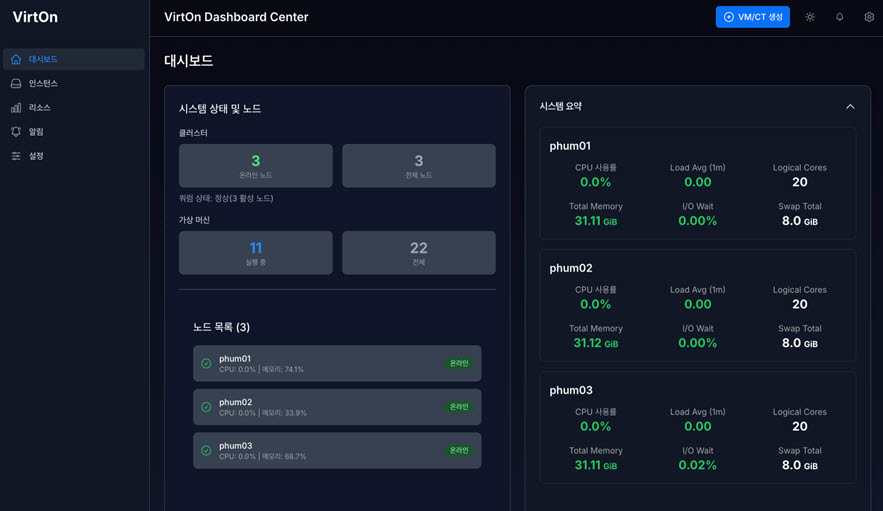
Task: Click the 설정 sliders icon in sidebar
Action: click(x=16, y=156)
